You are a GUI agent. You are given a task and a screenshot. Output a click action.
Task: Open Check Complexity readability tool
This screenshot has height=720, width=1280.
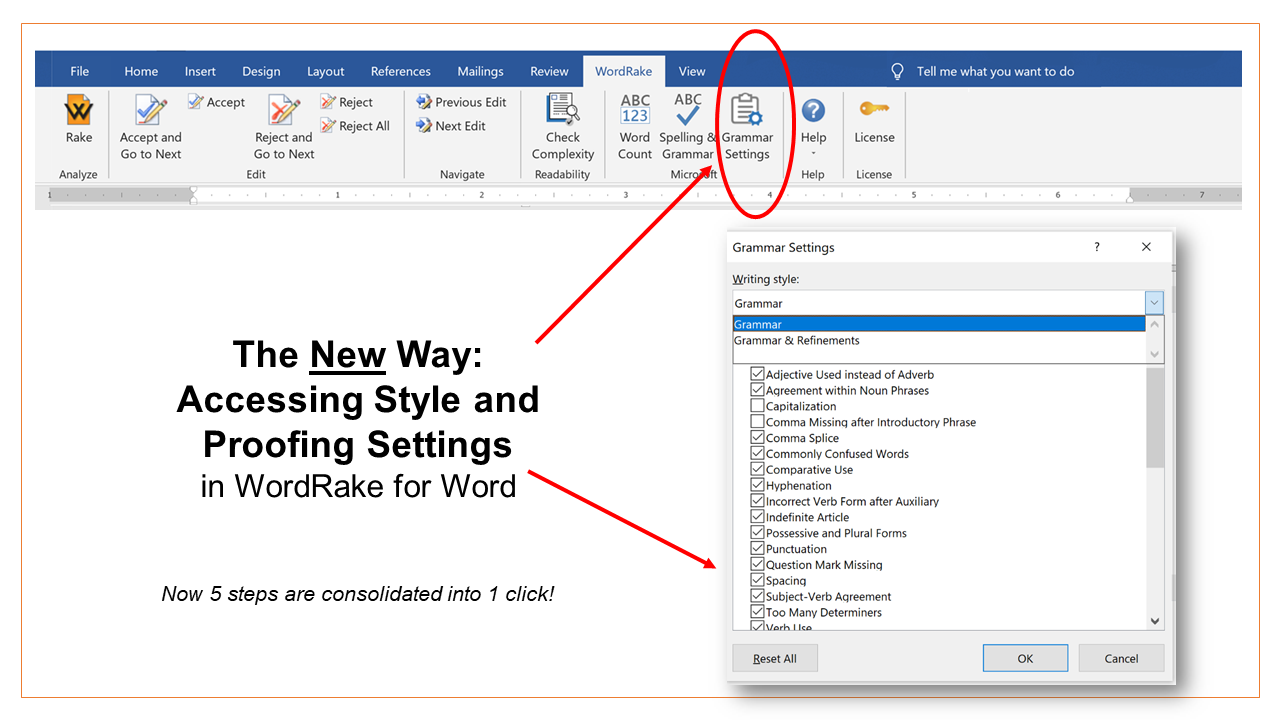coord(563,127)
